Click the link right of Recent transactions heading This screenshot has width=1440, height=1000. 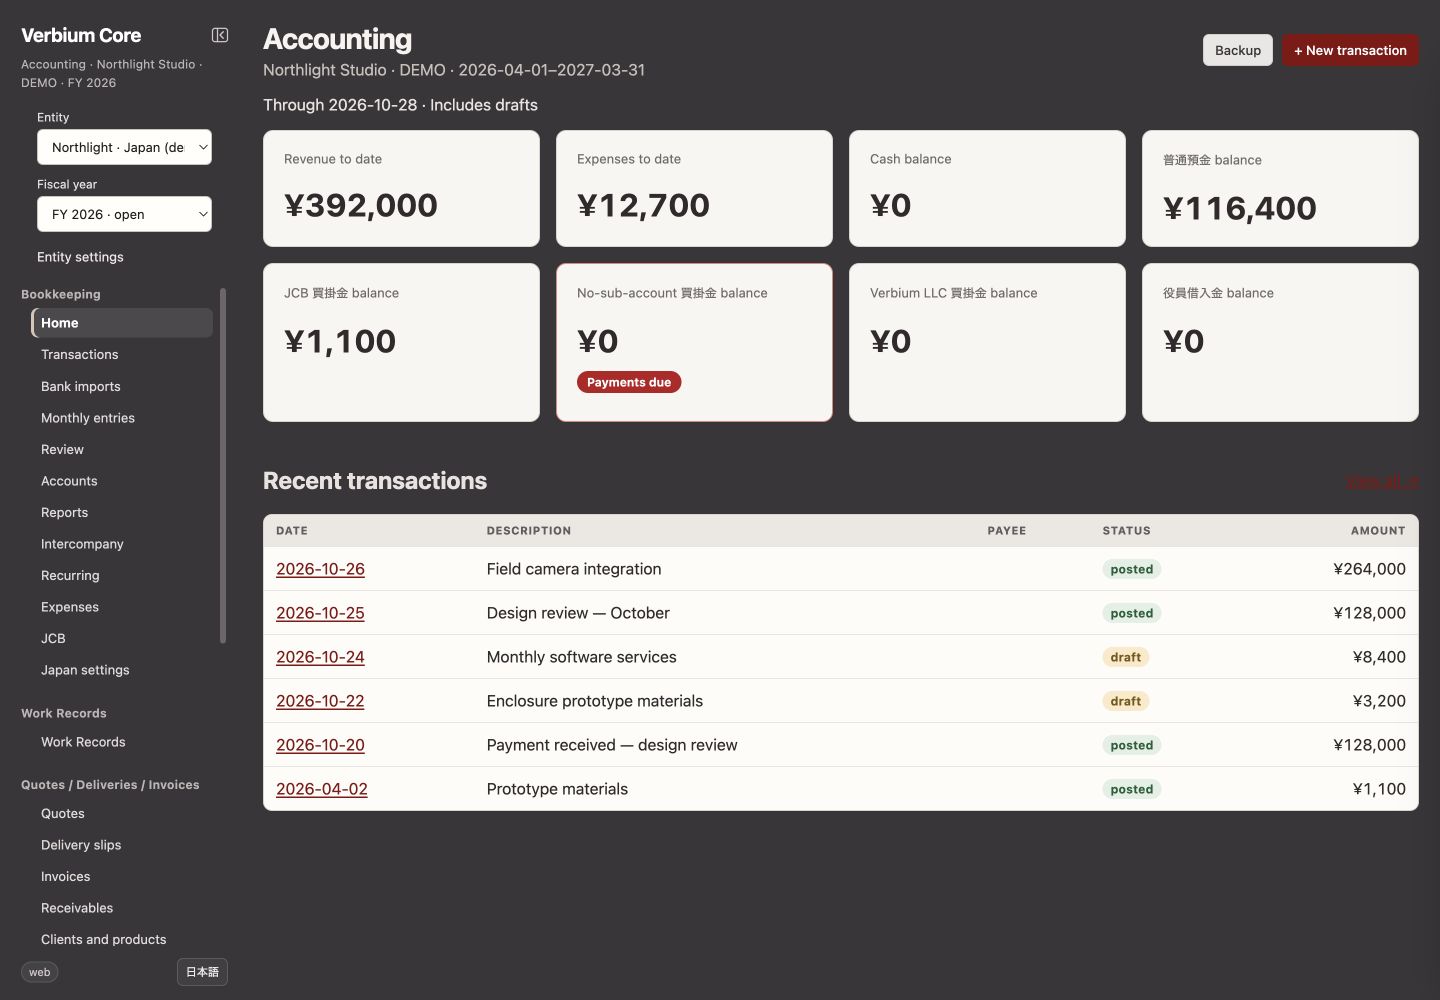pyautogui.click(x=1382, y=482)
